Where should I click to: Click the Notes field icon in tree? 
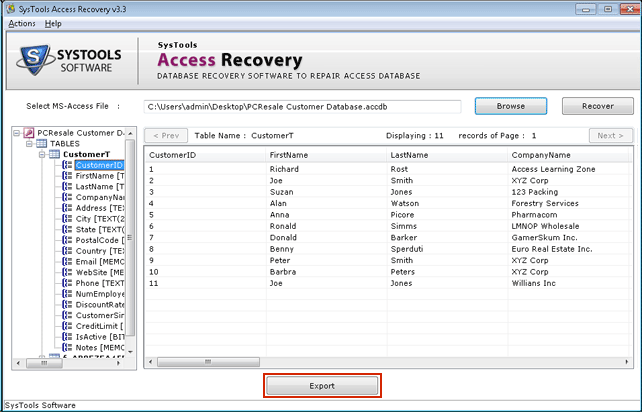pos(67,347)
